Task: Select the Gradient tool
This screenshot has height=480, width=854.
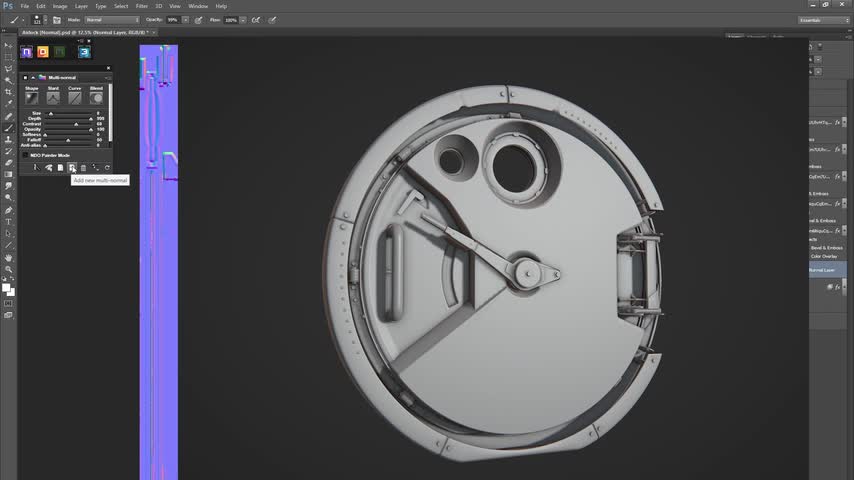Action: point(8,174)
